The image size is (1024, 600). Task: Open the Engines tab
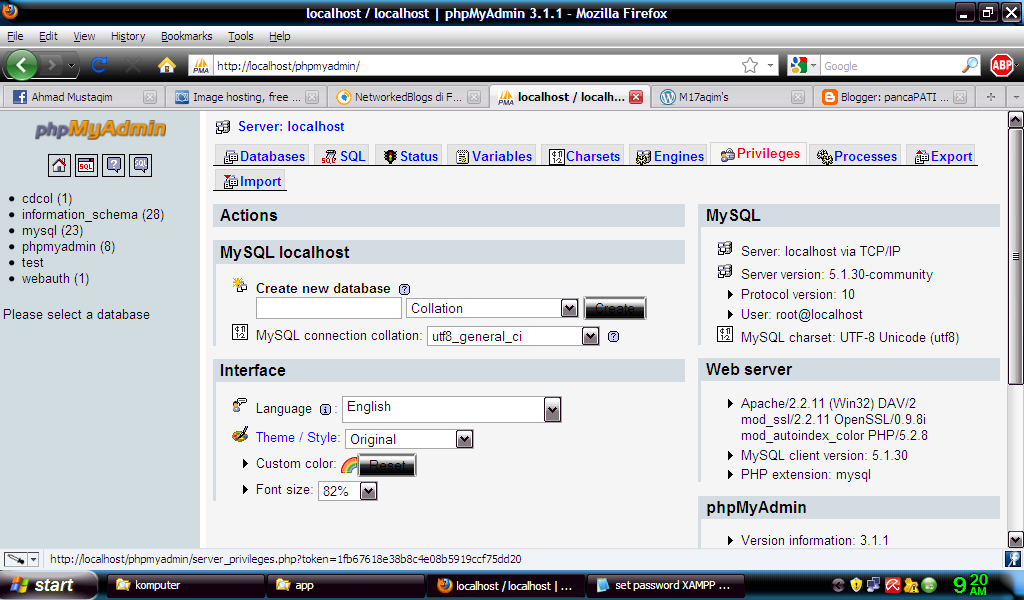(x=670, y=156)
